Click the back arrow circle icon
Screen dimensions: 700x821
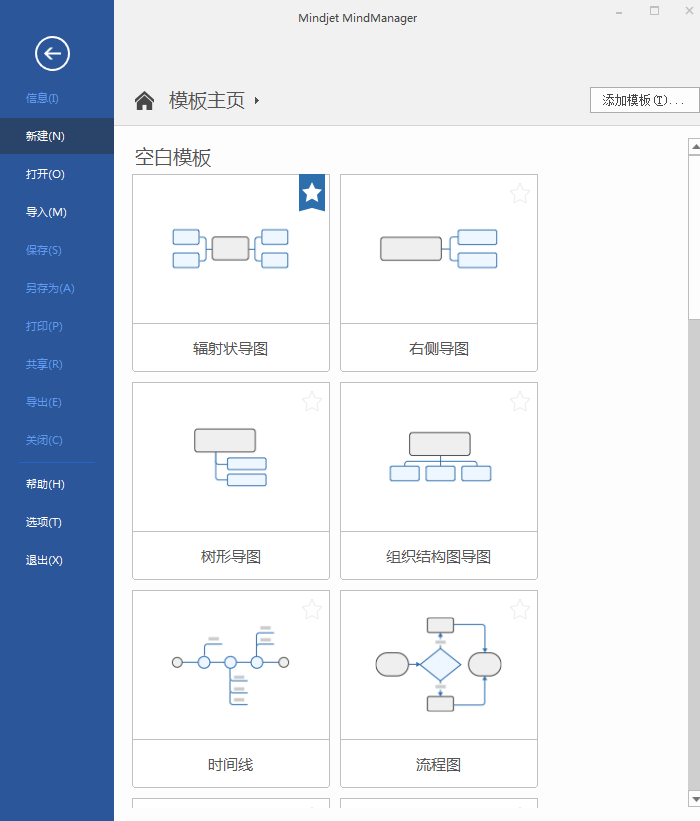tap(52, 53)
